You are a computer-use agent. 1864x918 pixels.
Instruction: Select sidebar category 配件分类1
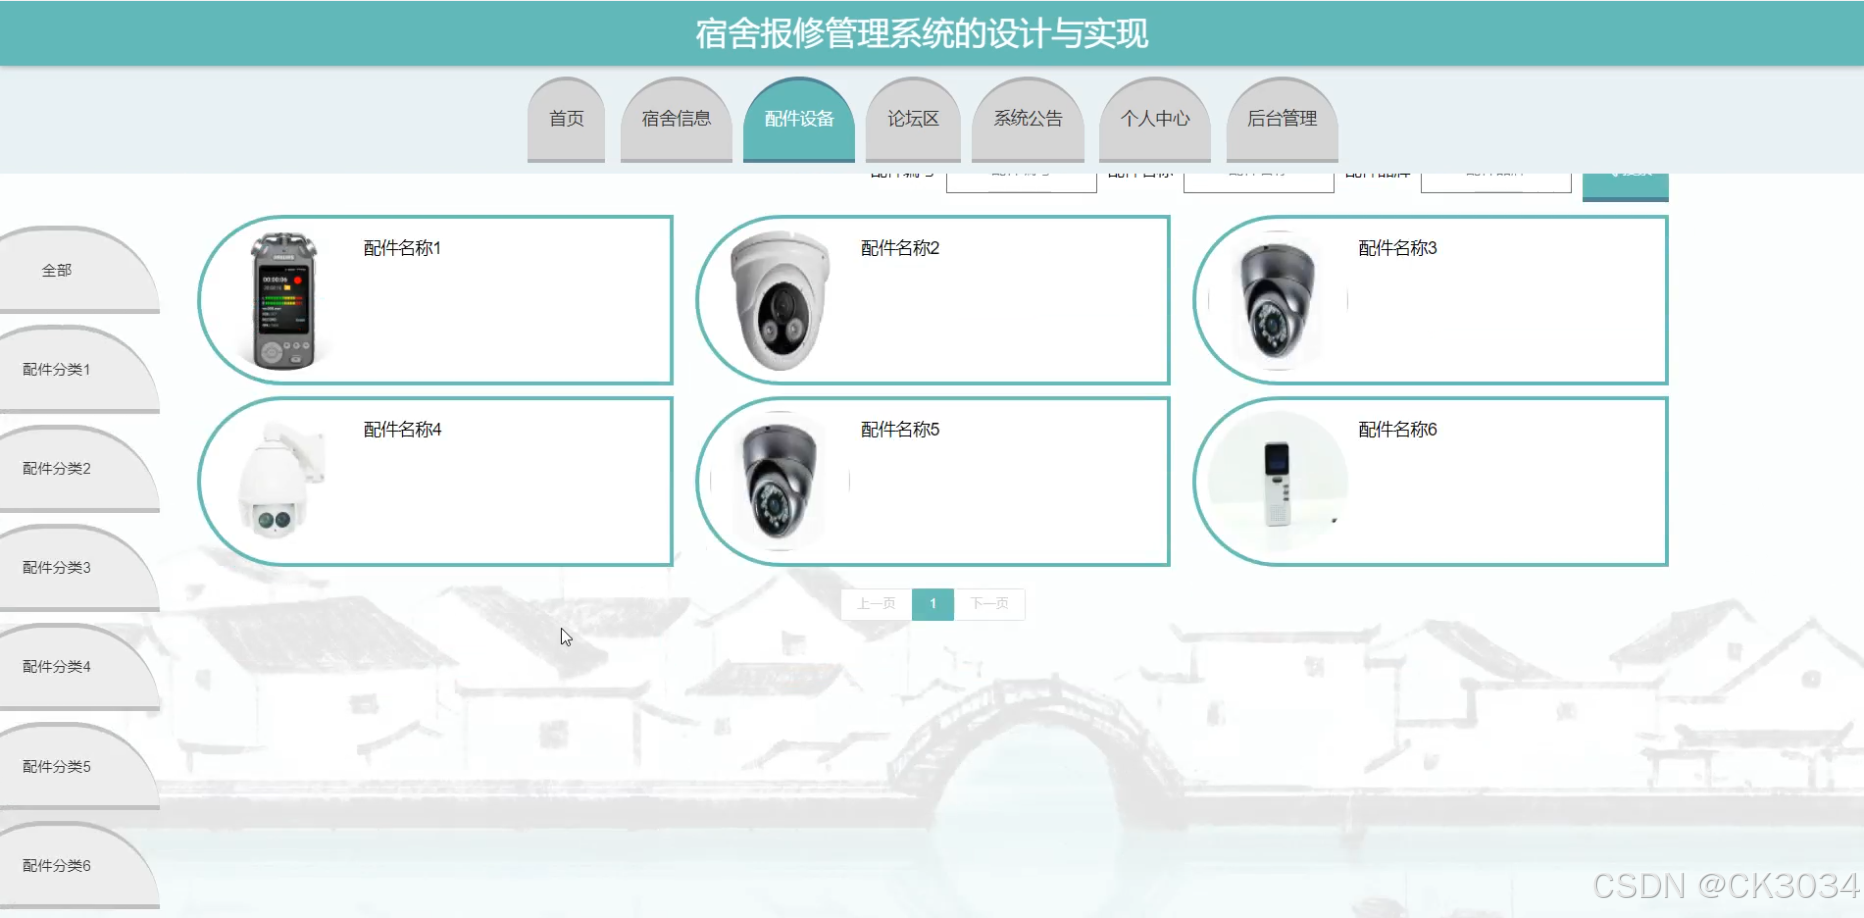56,368
